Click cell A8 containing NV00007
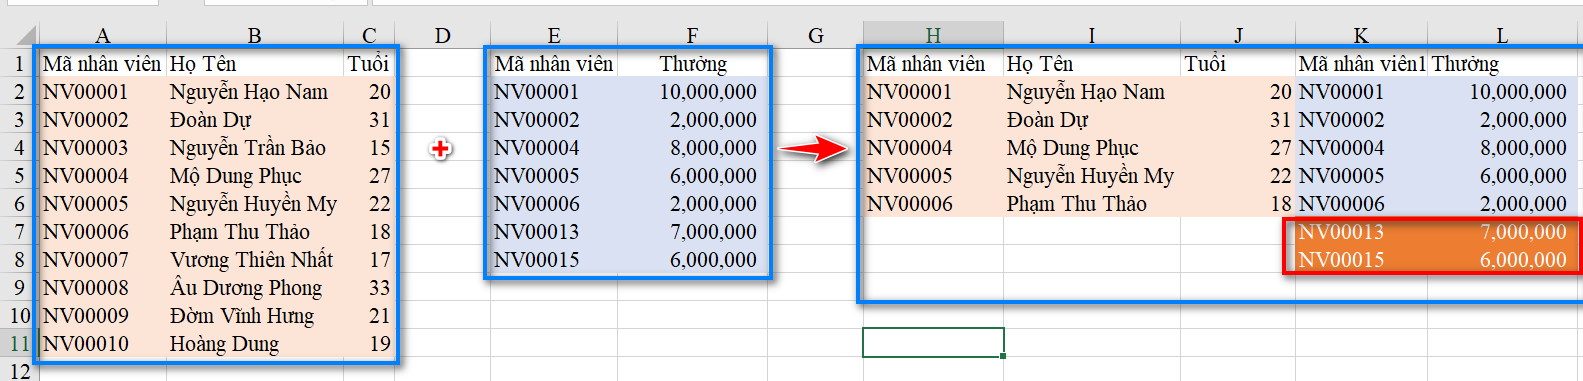 [102, 260]
